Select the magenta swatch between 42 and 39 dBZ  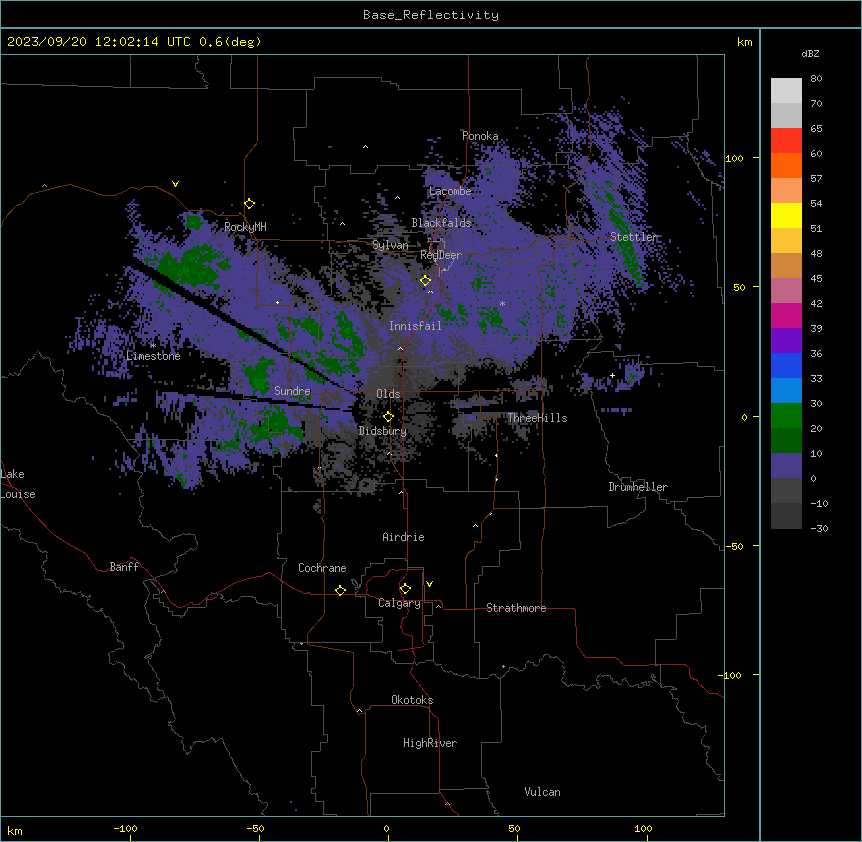786,315
